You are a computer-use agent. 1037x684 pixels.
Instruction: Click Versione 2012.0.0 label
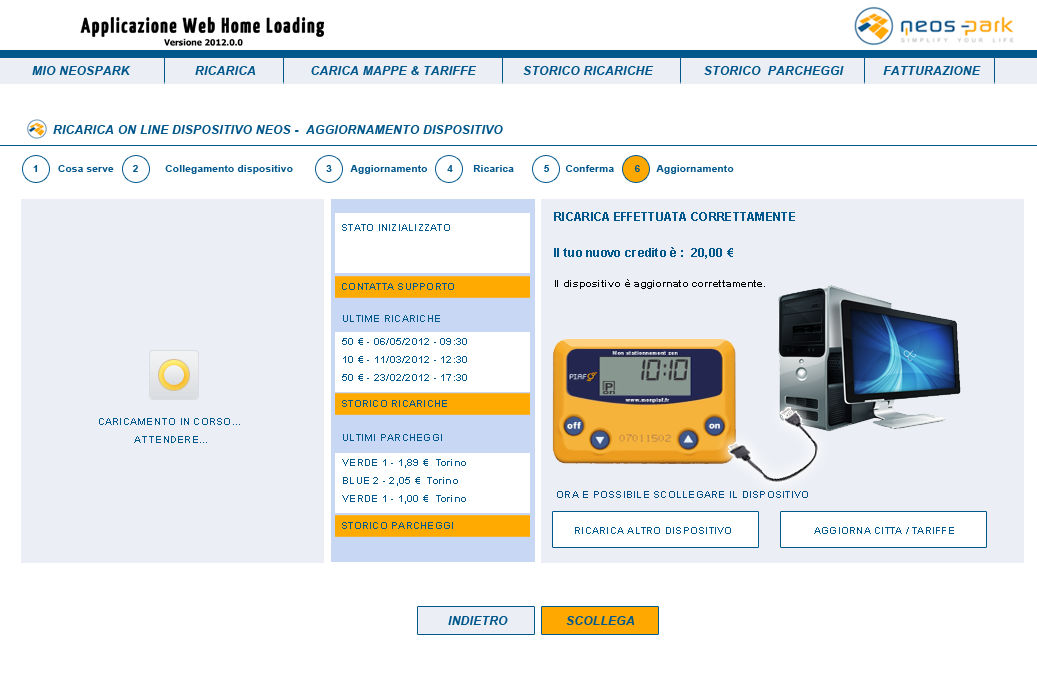click(x=203, y=42)
